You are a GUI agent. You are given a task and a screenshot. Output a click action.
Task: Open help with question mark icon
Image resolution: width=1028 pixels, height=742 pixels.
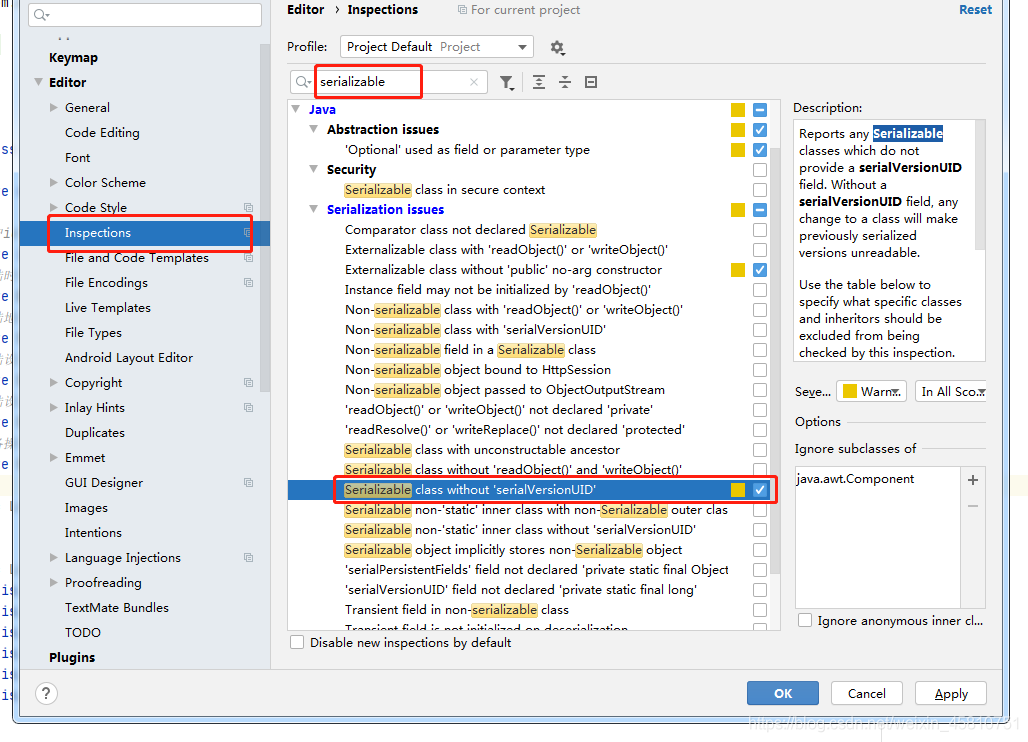coord(46,693)
